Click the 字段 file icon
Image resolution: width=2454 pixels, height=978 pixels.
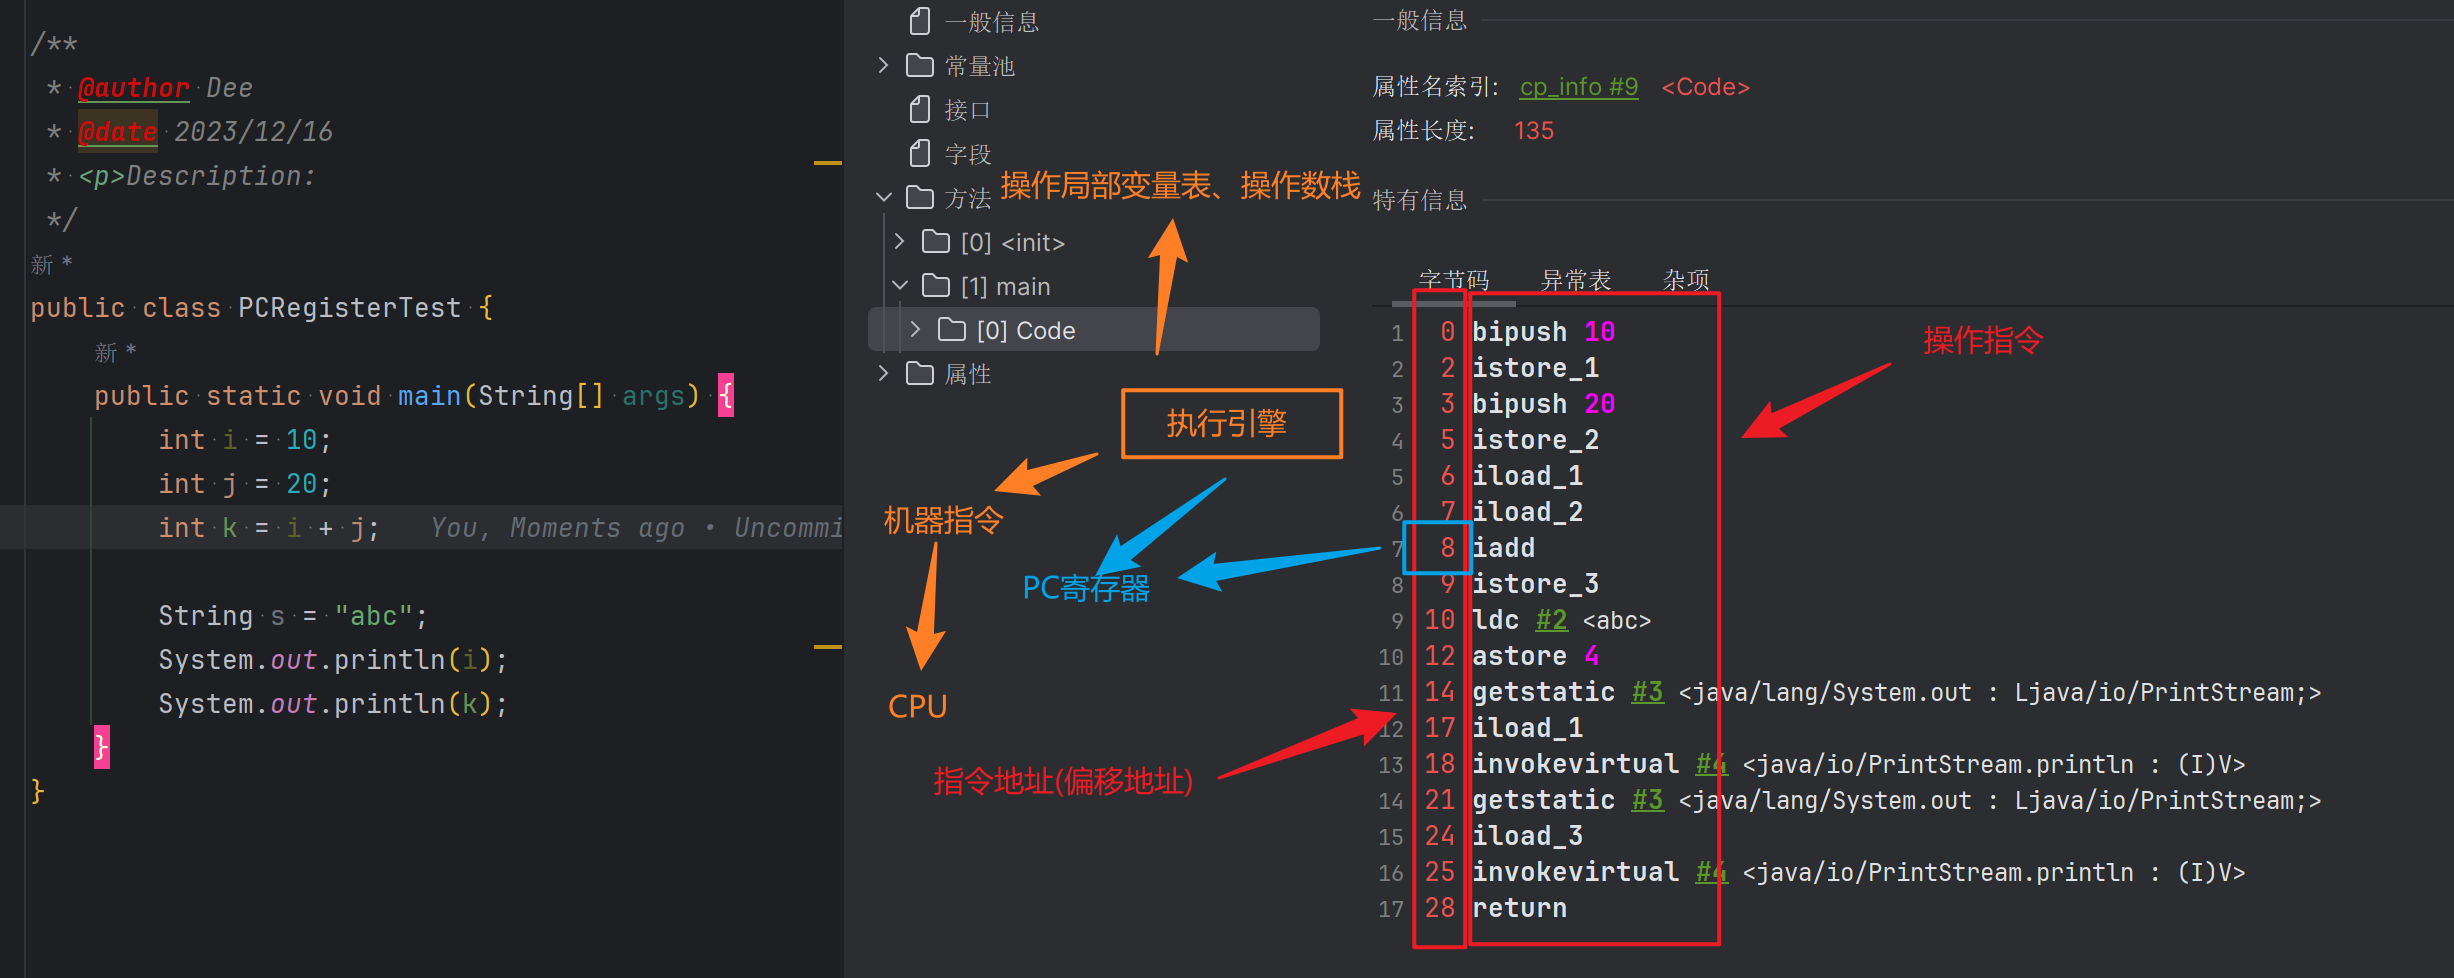click(x=920, y=154)
